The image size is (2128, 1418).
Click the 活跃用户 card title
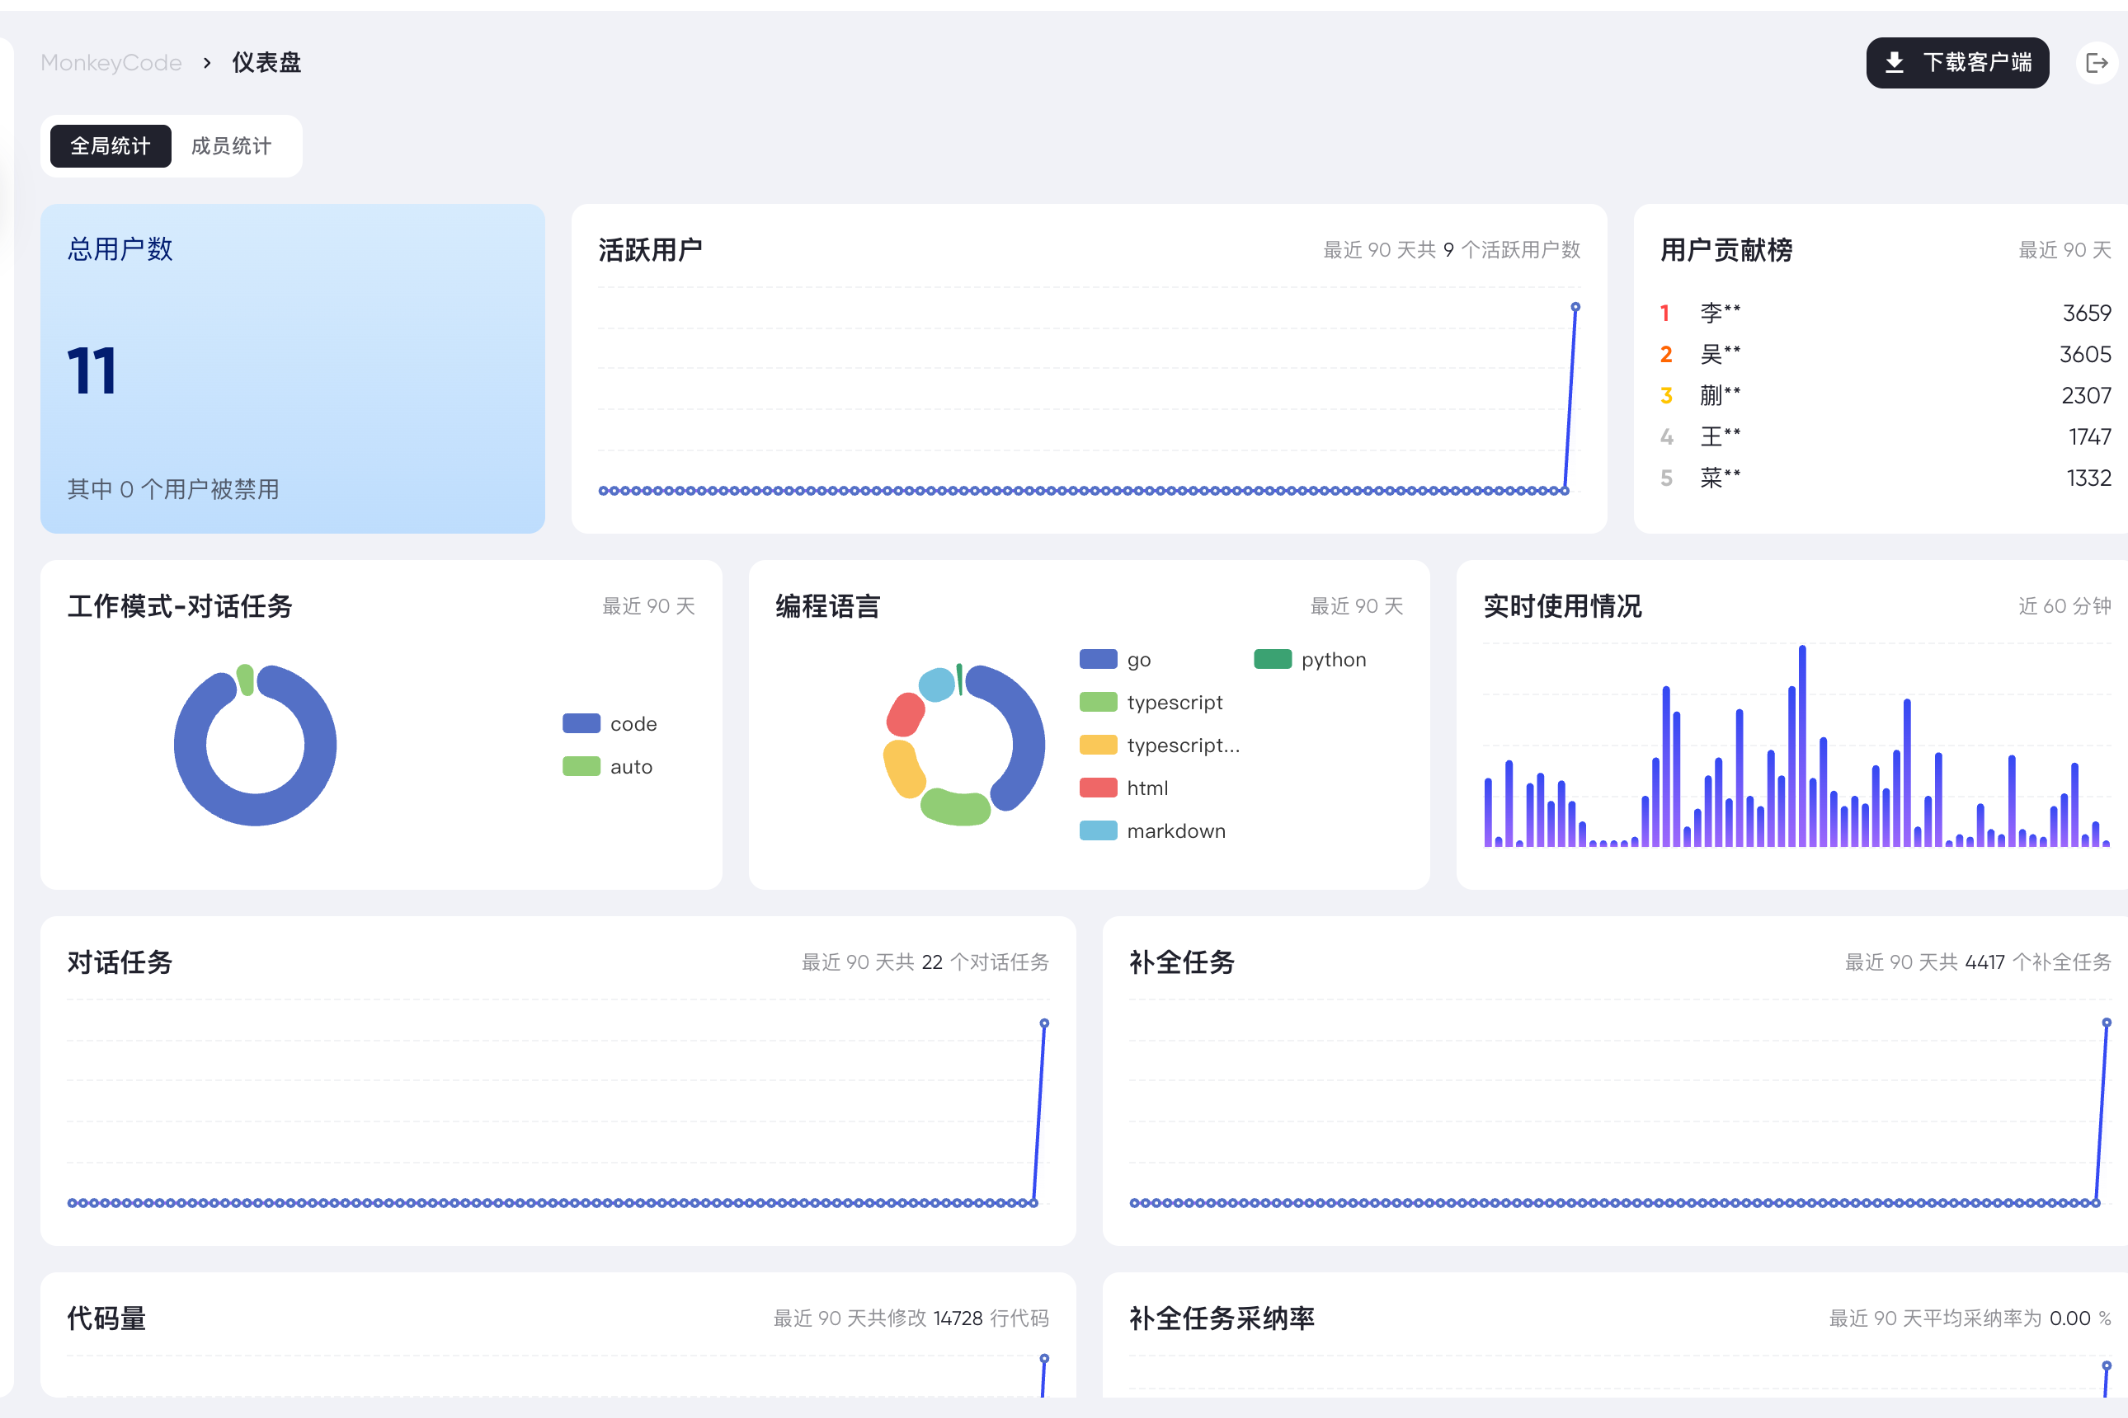(650, 250)
